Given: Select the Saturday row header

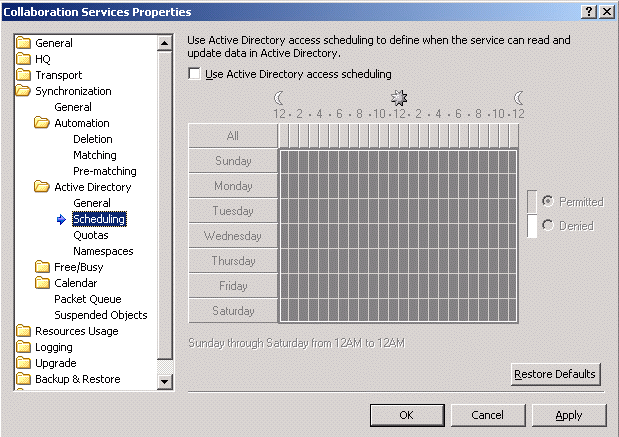Looking at the screenshot, I should pyautogui.click(x=233, y=311).
